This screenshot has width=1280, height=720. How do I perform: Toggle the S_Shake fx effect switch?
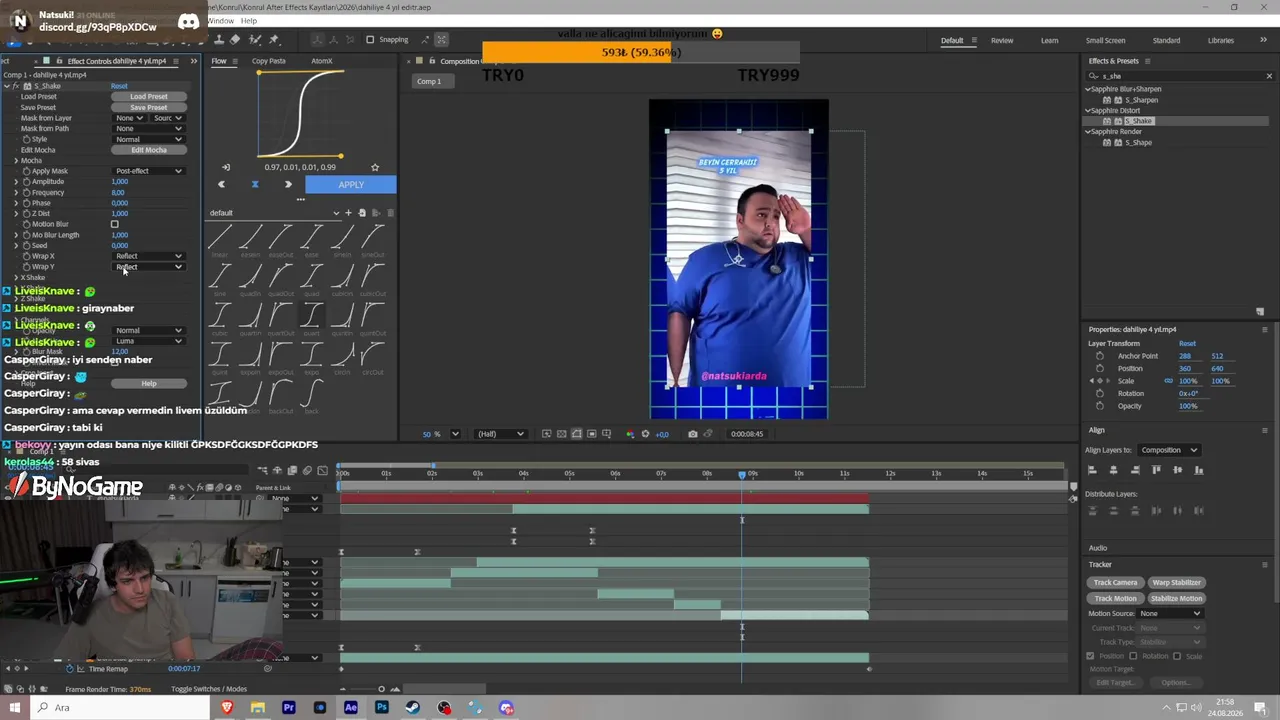[16, 86]
